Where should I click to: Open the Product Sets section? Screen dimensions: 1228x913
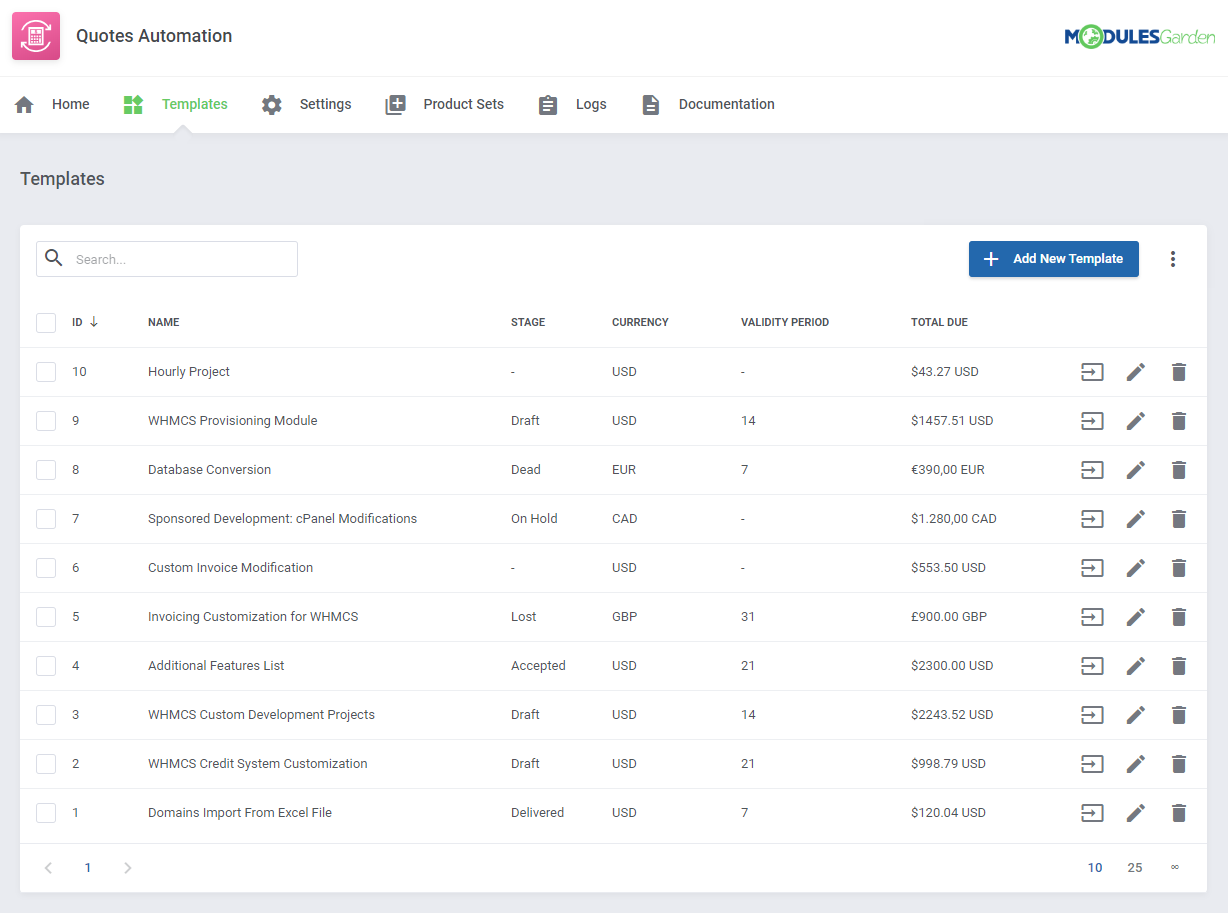(463, 104)
